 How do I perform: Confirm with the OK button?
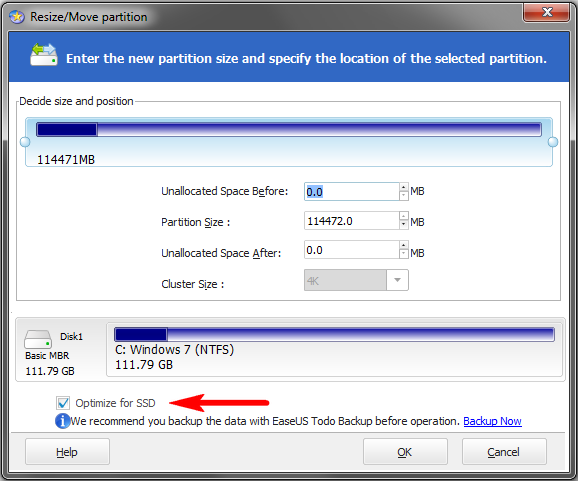coord(405,452)
